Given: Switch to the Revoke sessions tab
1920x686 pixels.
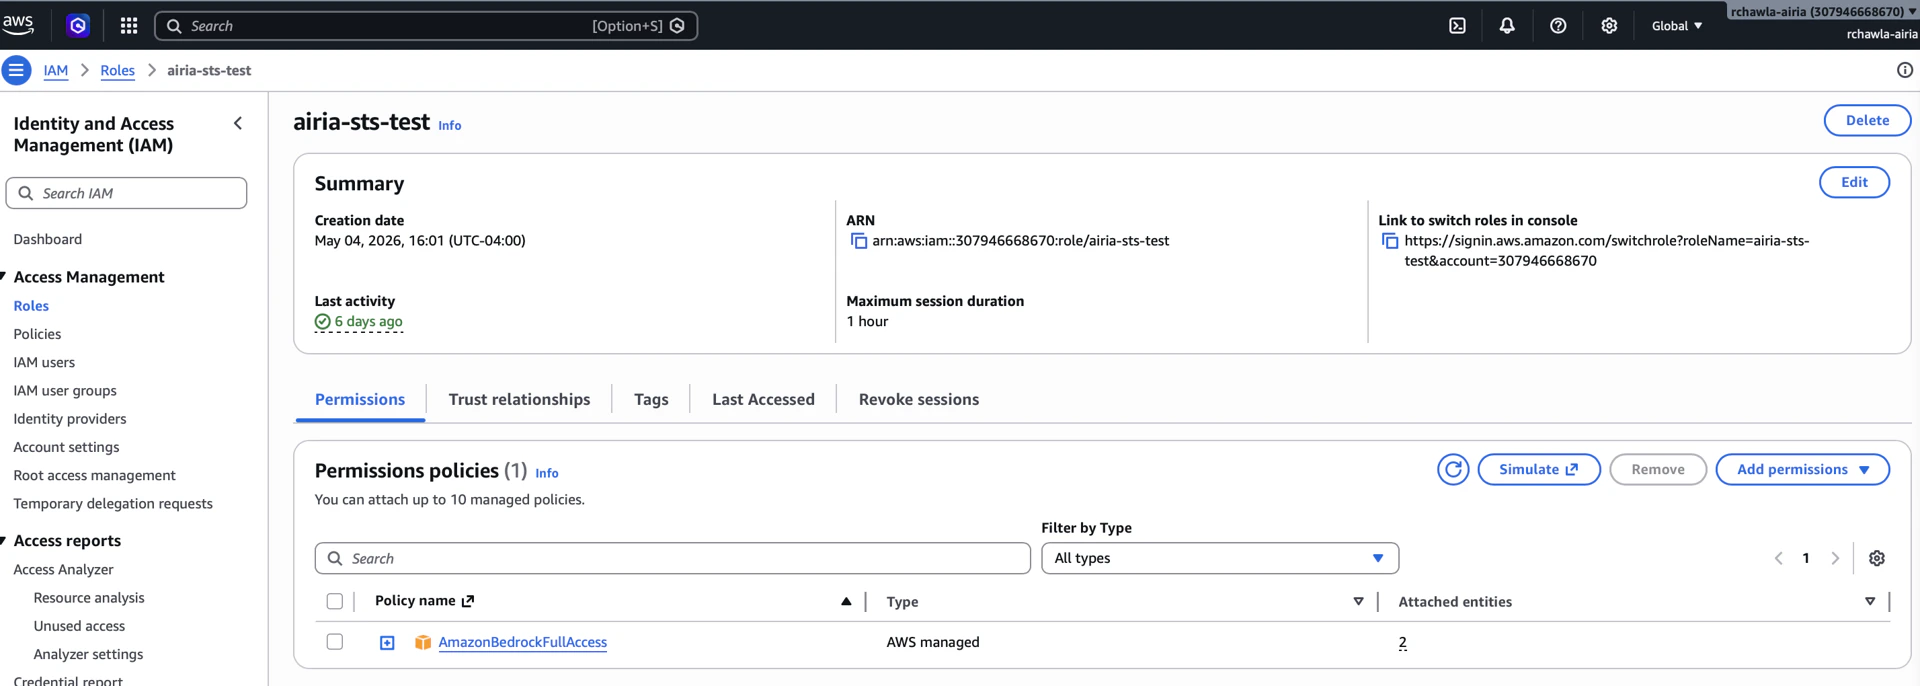Looking at the screenshot, I should point(919,399).
